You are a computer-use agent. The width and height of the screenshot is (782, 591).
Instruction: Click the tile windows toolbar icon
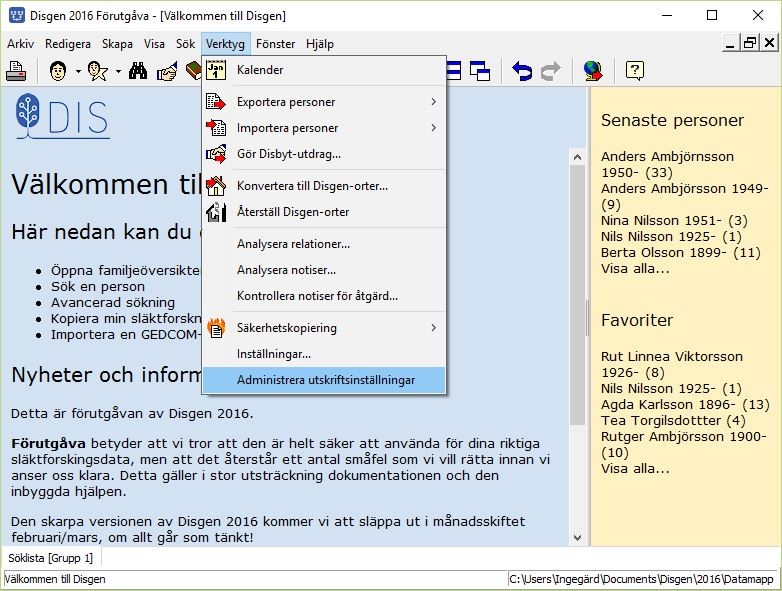point(454,71)
